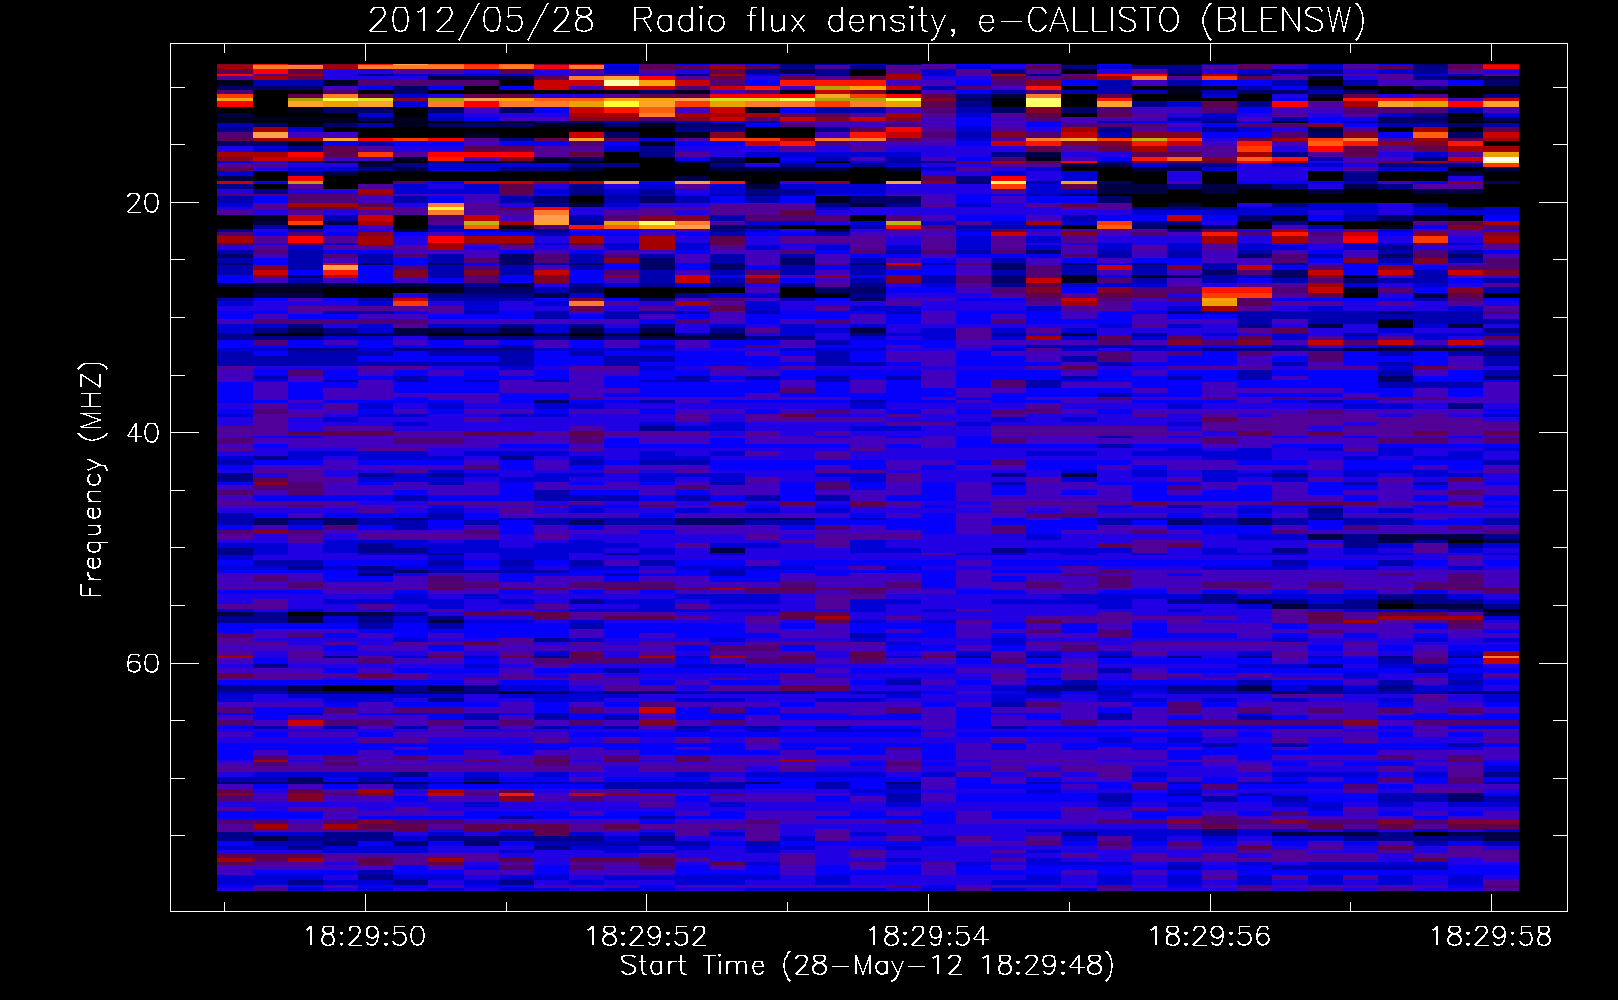Image resolution: width=1618 pixels, height=1000 pixels.
Task: Click the '18:29:54' time tick label
Action: (x=927, y=937)
